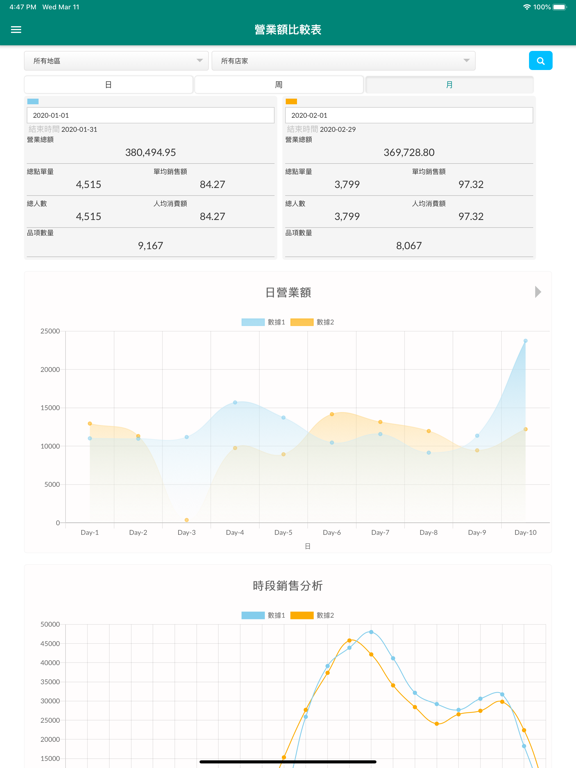Click the Day-6 orange data point
The height and width of the screenshot is (768, 576).
tap(332, 414)
